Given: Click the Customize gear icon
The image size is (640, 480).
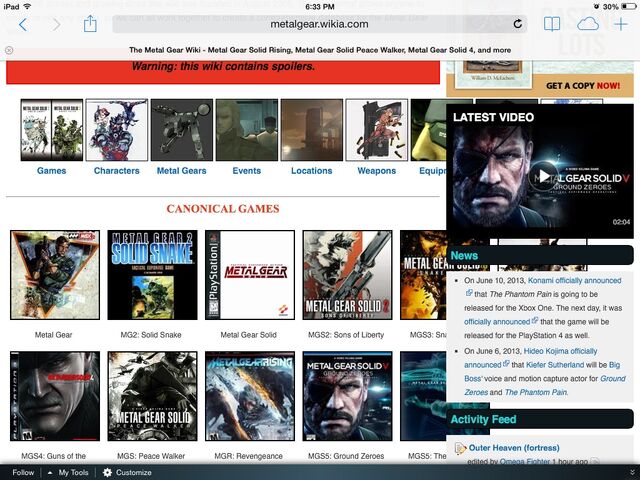Looking at the screenshot, I should (107, 472).
